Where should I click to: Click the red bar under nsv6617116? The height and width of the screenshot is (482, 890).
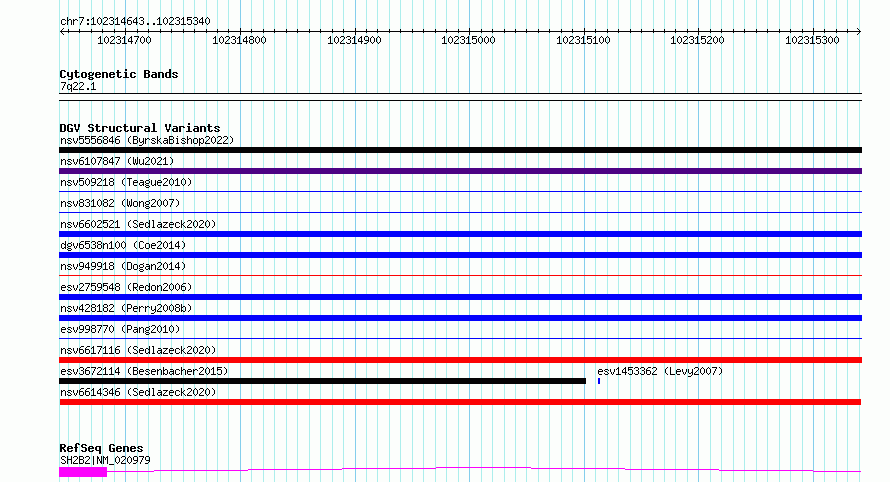coord(460,360)
